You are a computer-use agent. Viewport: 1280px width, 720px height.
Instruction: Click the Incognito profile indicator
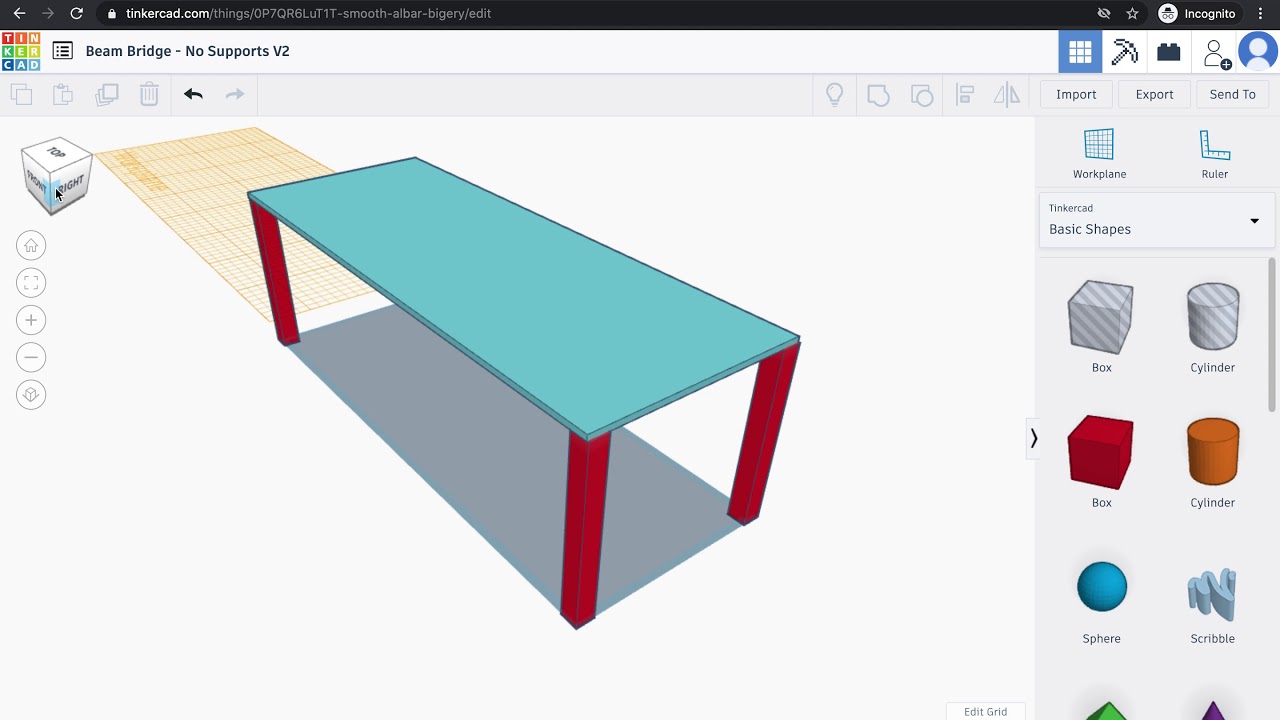tap(1197, 13)
